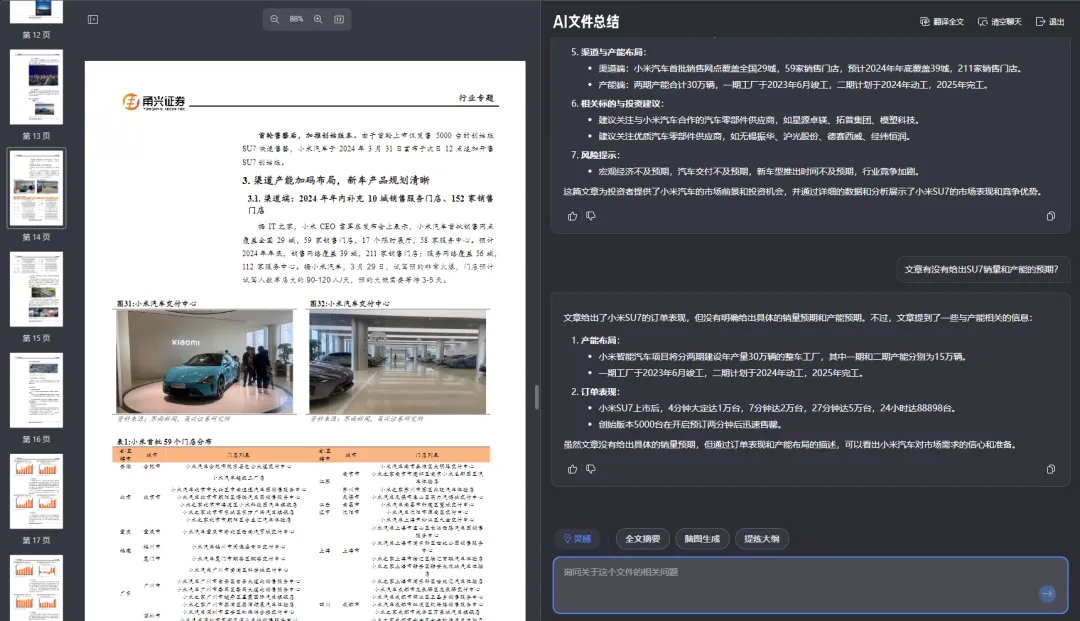Click 表1 store distribution table title
The image size is (1080, 621).
point(165,441)
